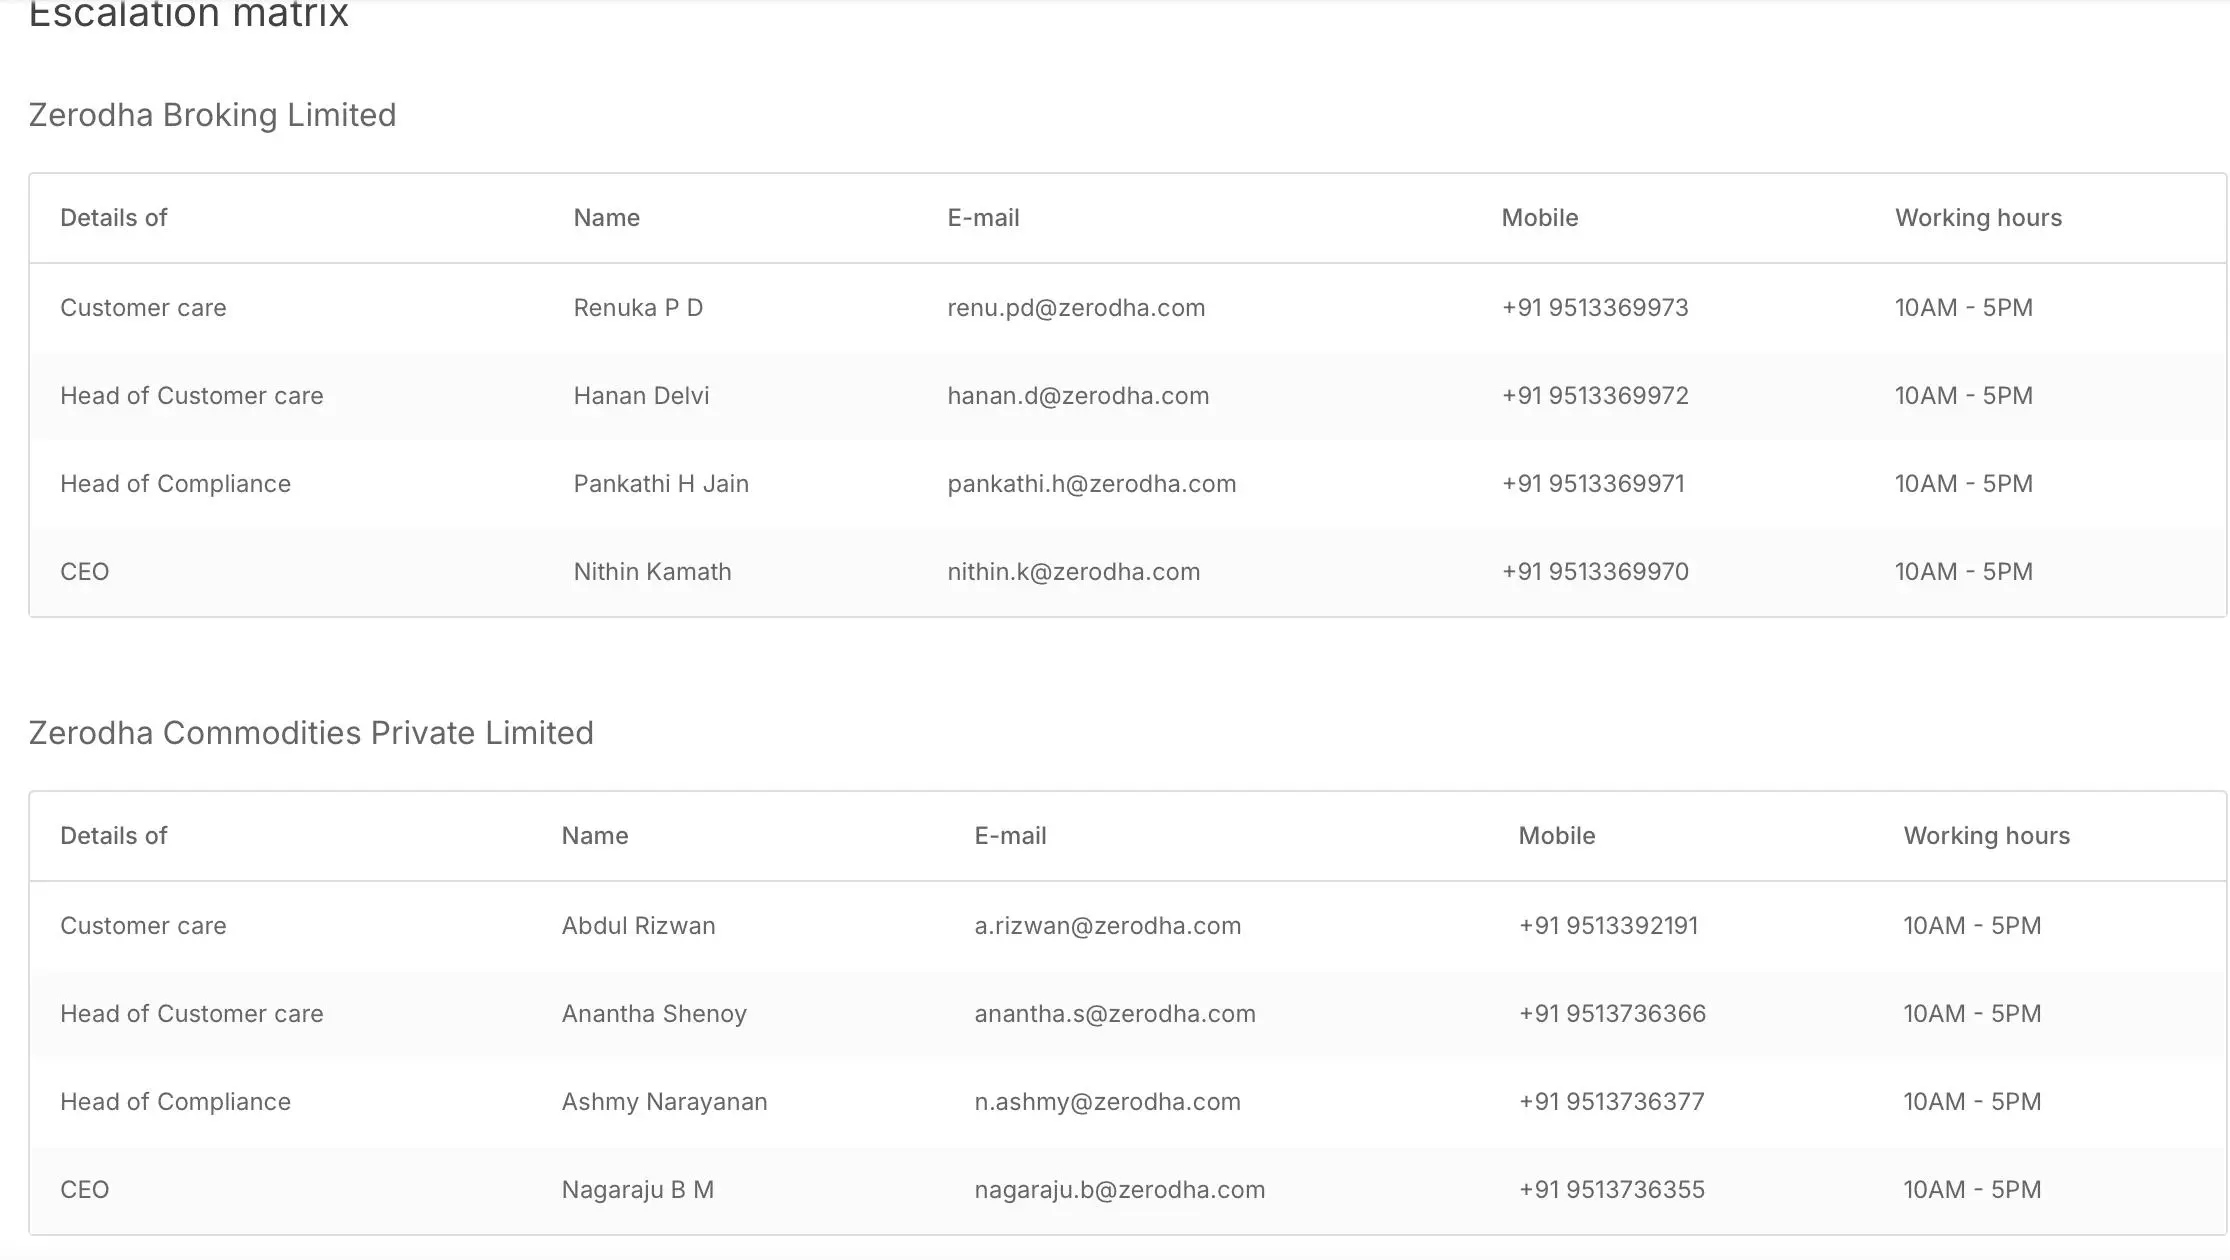Click 10AM - 5PM in Nithin Kamath row
The image size is (2230, 1260).
(x=1963, y=572)
